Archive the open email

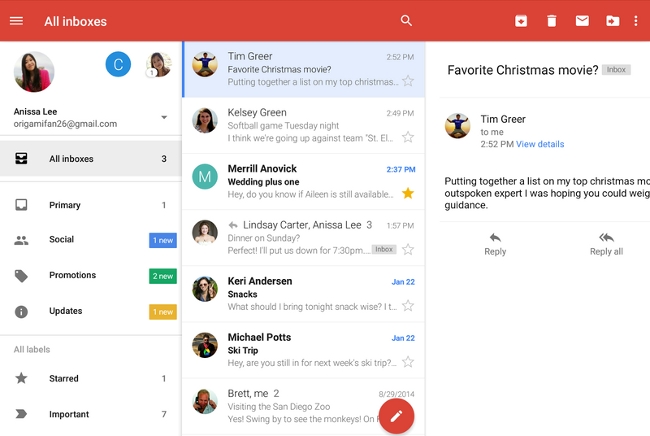(521, 21)
